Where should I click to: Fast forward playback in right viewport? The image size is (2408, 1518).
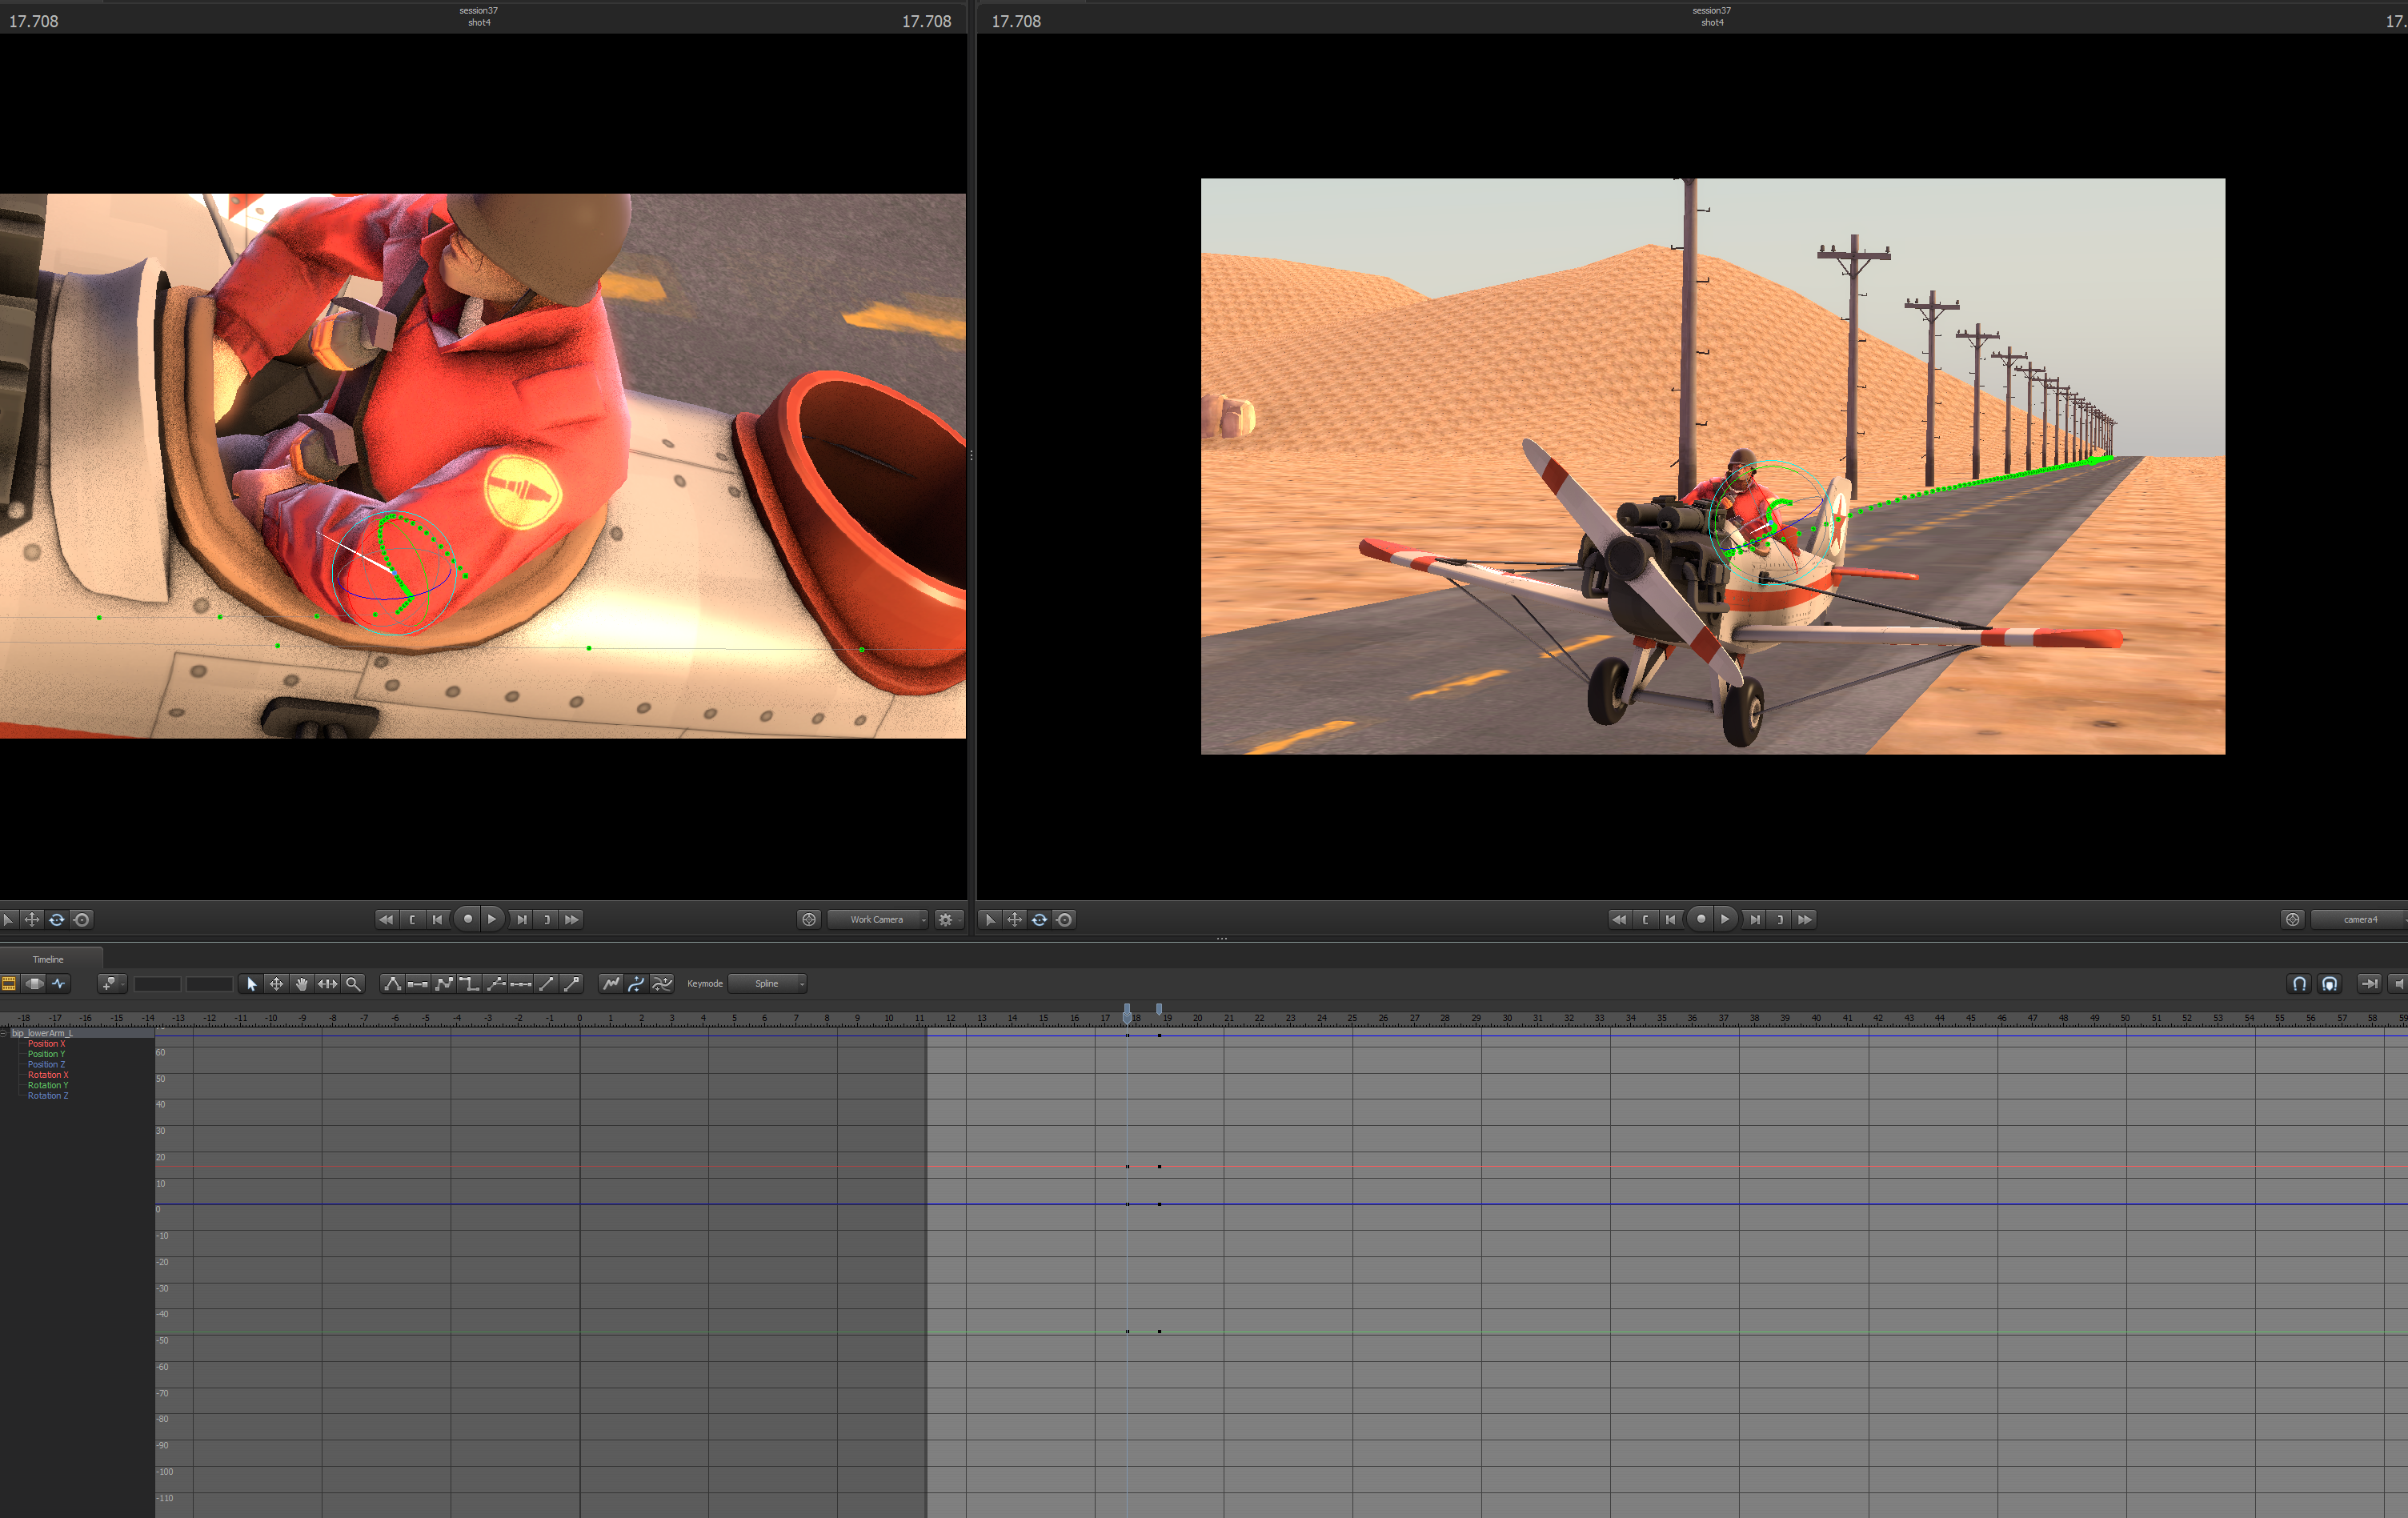[x=1805, y=920]
